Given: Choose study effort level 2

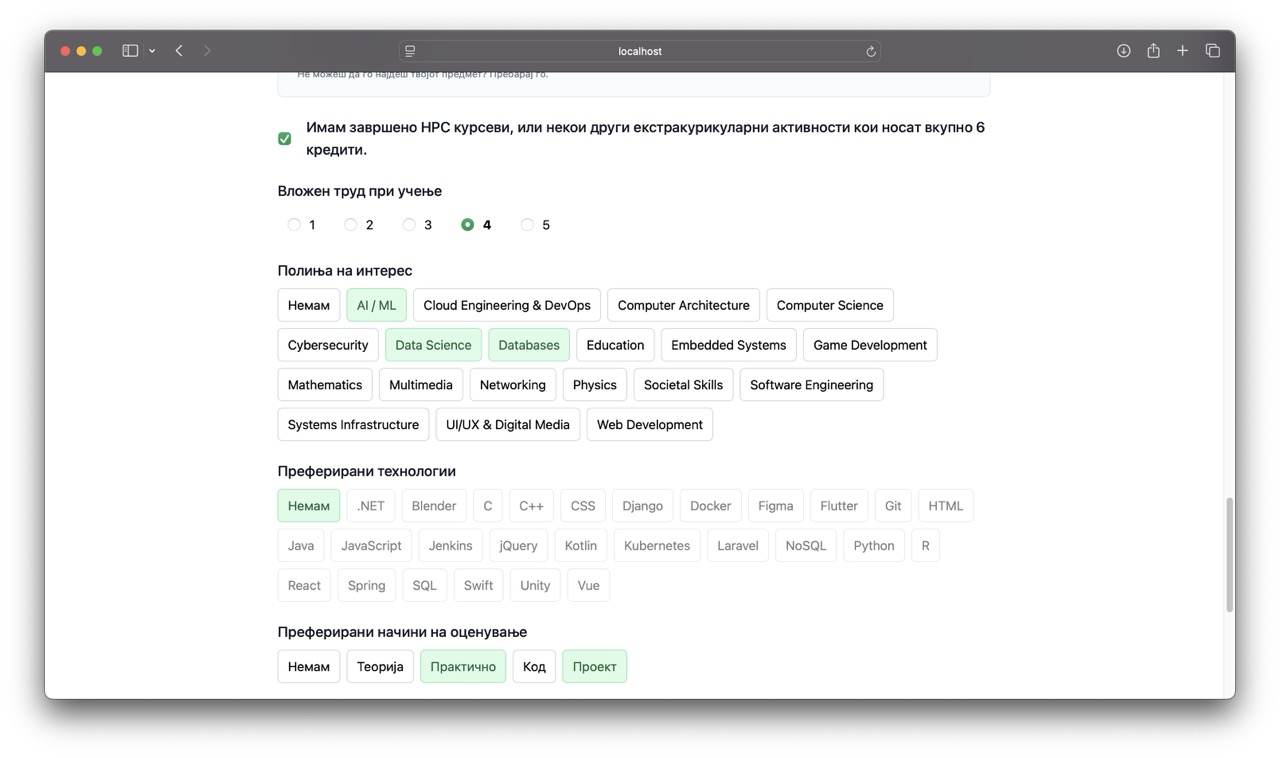Looking at the screenshot, I should [x=351, y=225].
